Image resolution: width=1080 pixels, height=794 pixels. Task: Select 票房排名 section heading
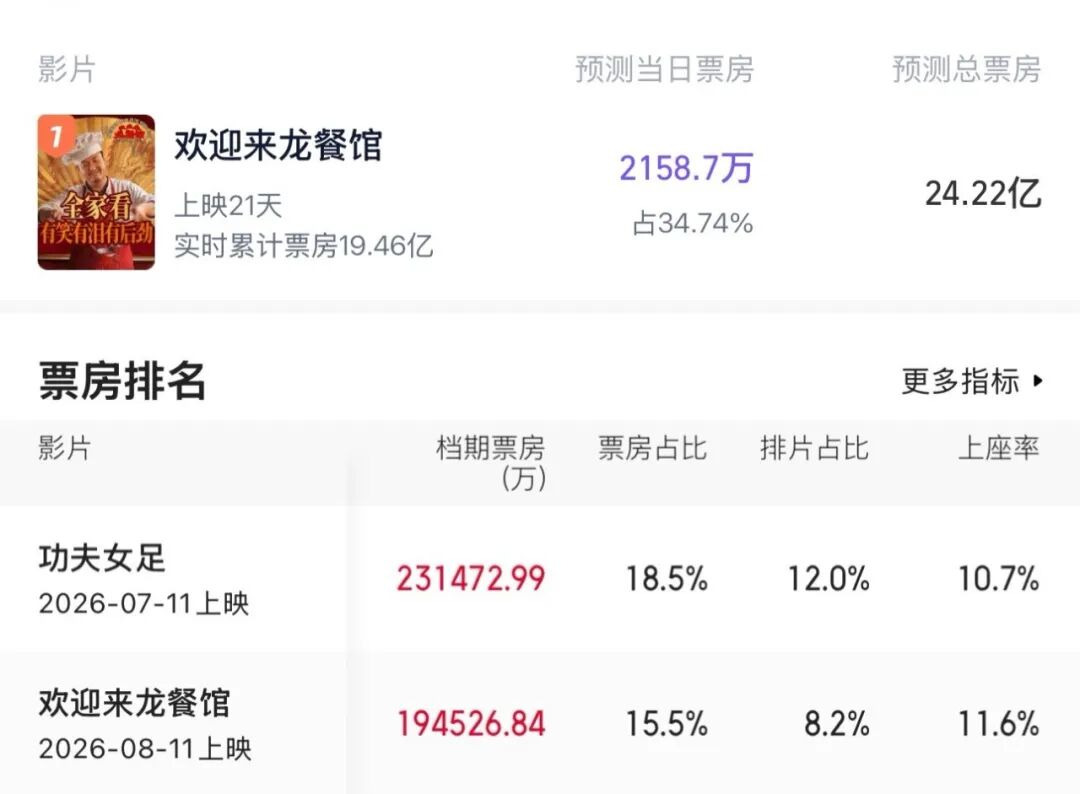(x=122, y=380)
